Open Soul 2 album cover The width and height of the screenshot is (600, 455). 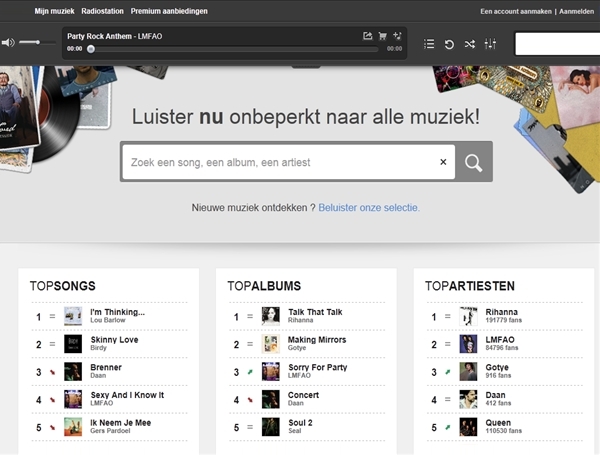(x=271, y=427)
